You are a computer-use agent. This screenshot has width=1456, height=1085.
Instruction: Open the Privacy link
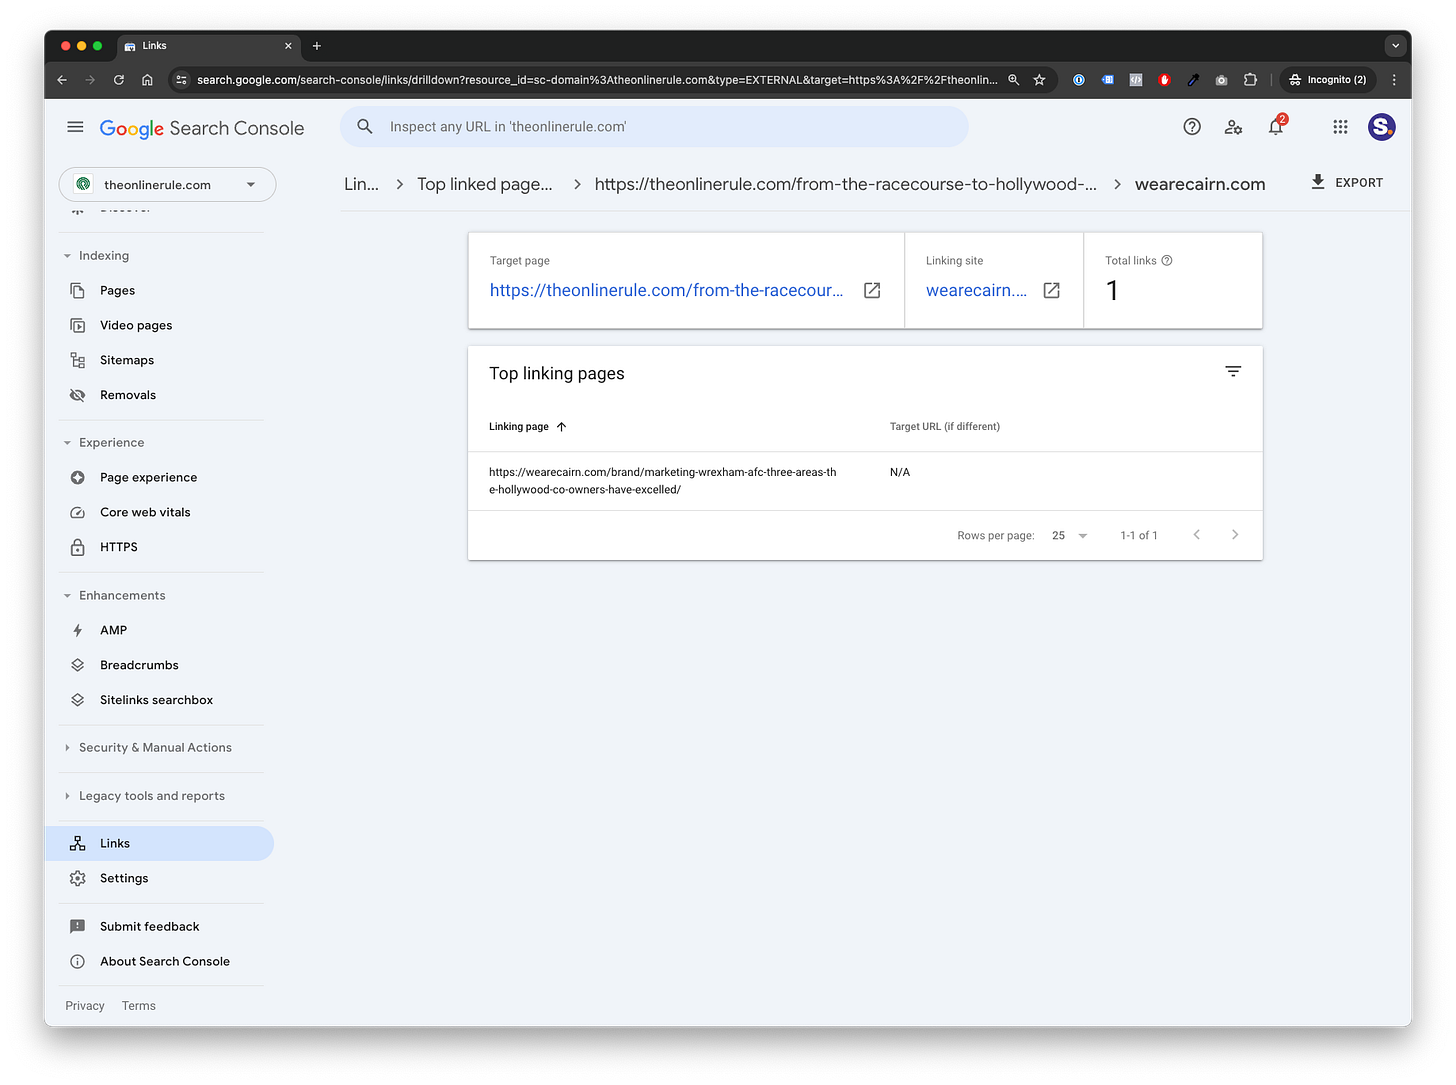click(85, 1006)
